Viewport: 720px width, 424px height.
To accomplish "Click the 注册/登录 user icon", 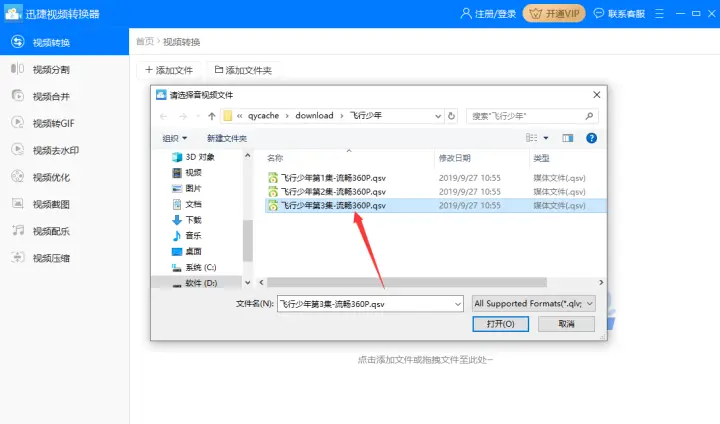I will tap(466, 13).
